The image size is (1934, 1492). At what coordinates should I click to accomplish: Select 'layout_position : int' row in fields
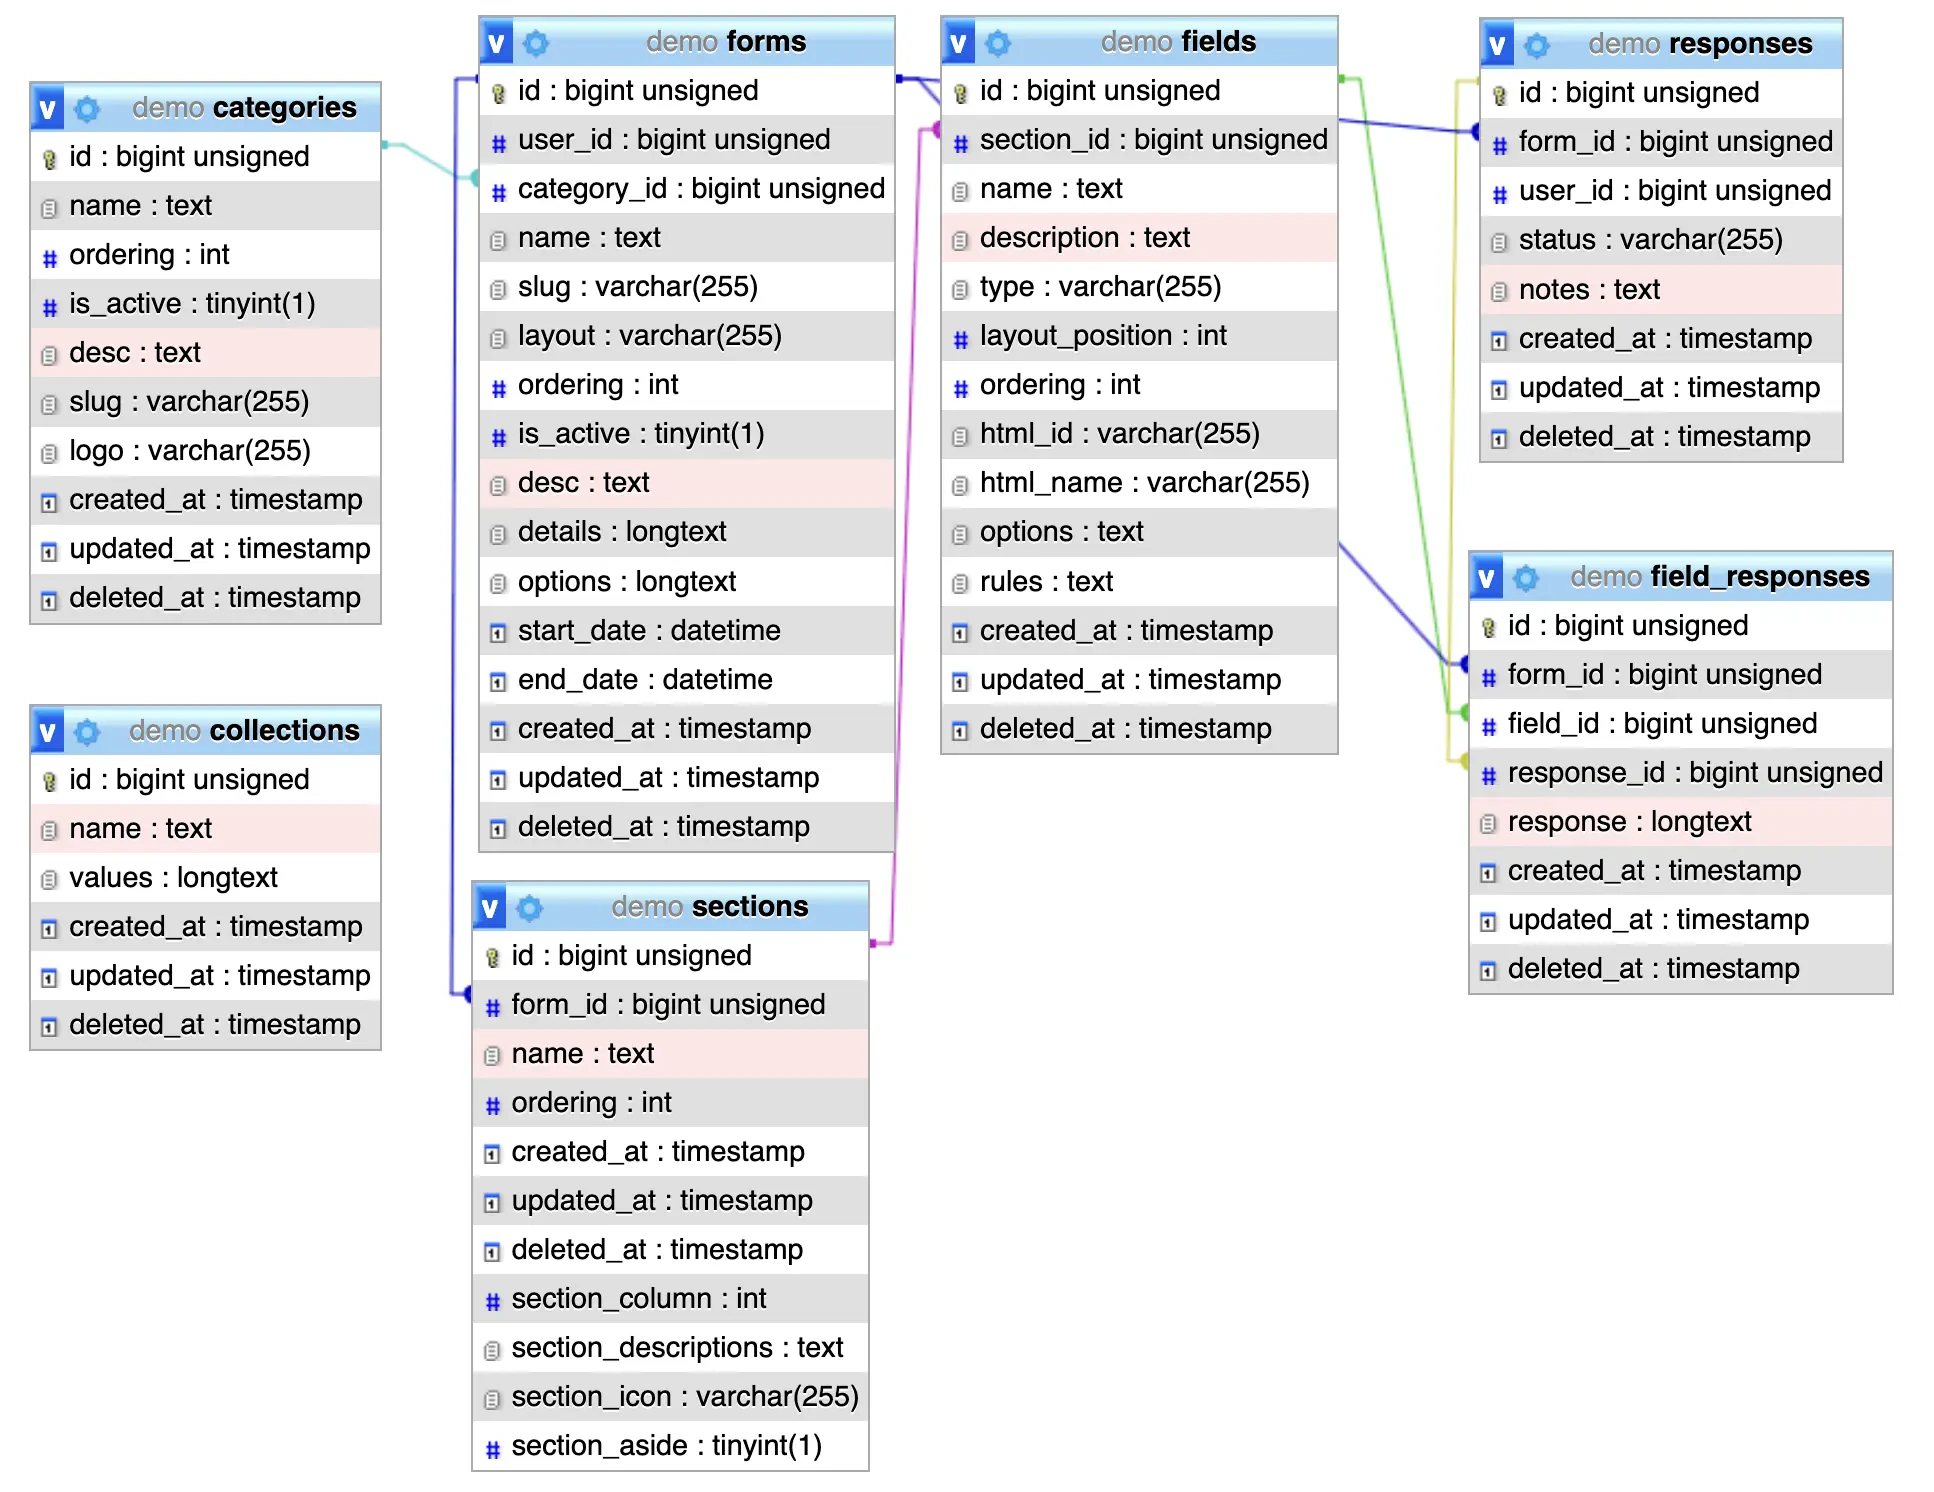1140,336
